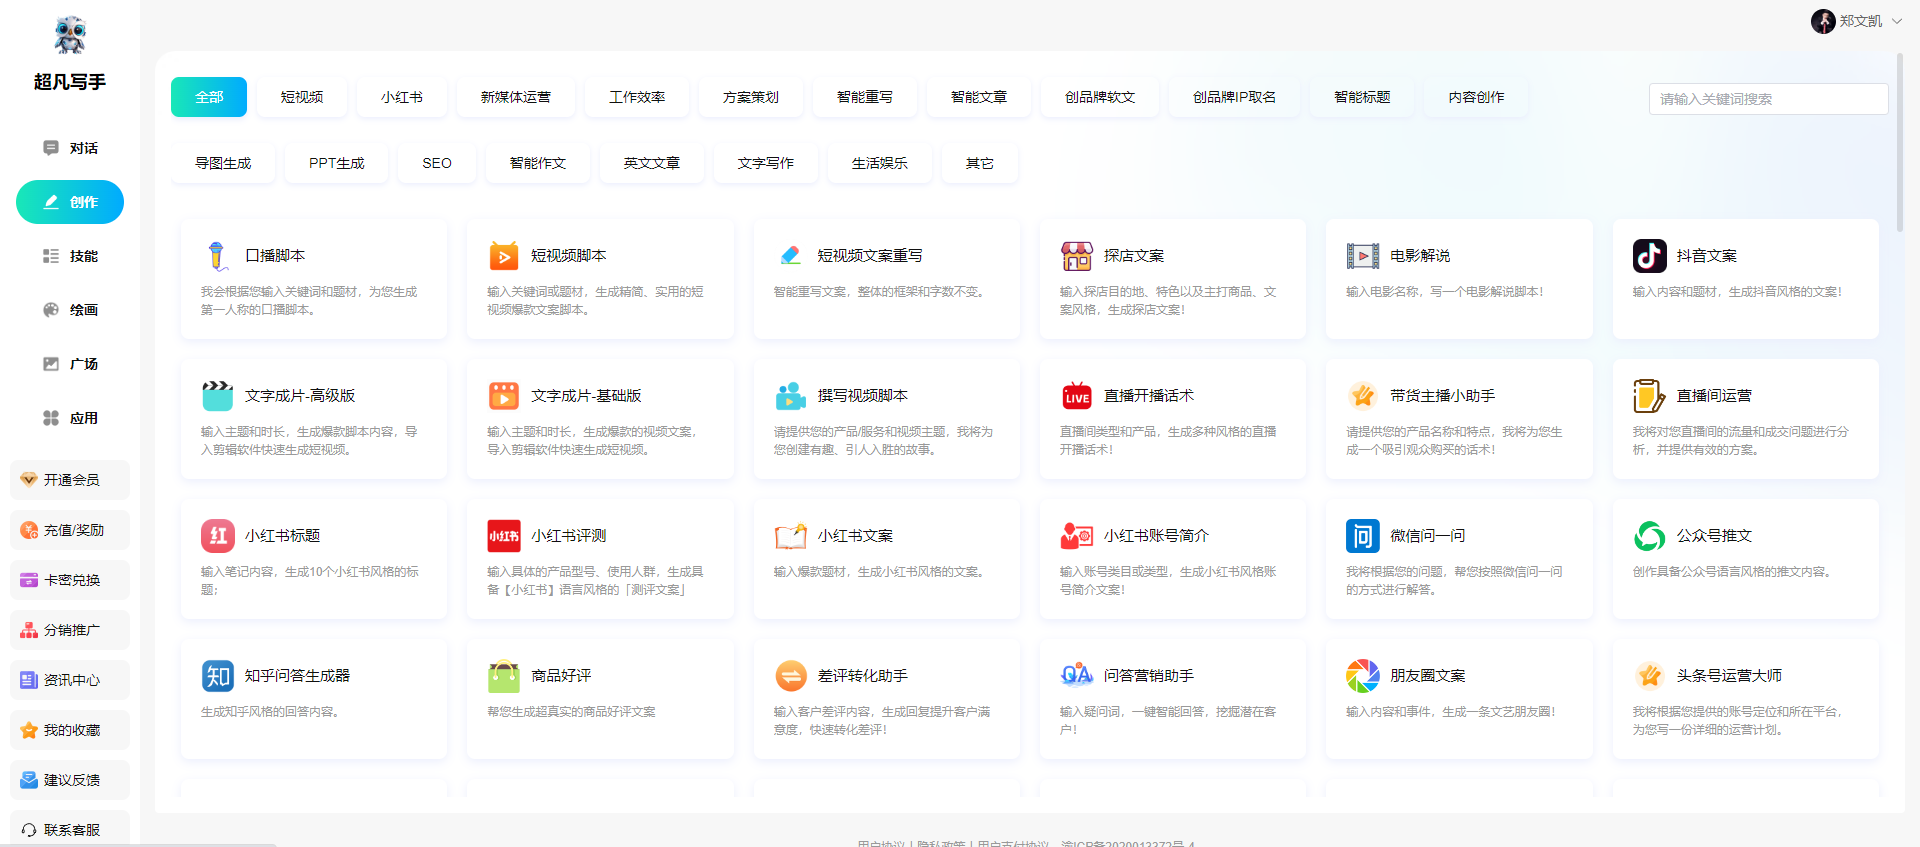Switch to the 智能标题 tab

1362,97
